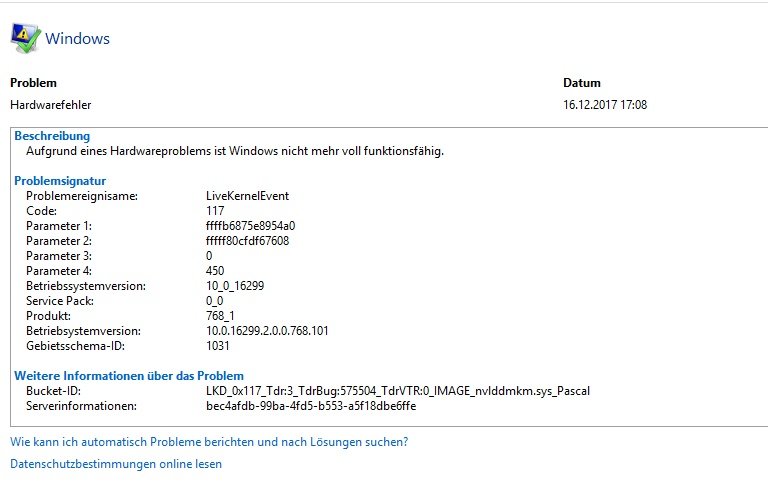Screen dimensions: 768x483
Task: Click the Problemsignatur section heading
Action: tap(60, 181)
